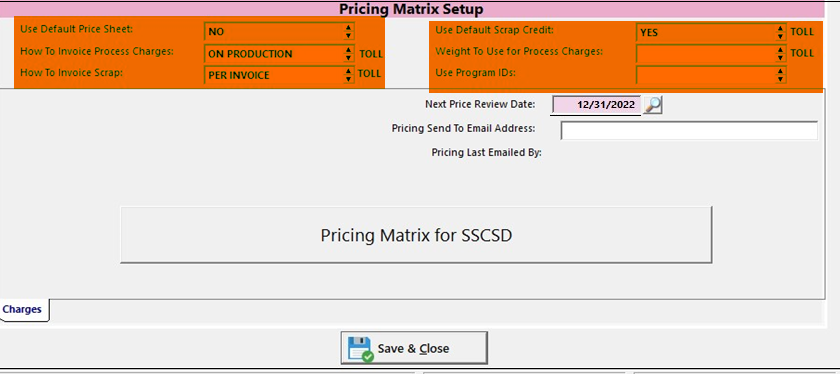Viewport: 840px width, 374px height.
Task: Click the Weight To Use for Process Charges label
Action: [519, 51]
